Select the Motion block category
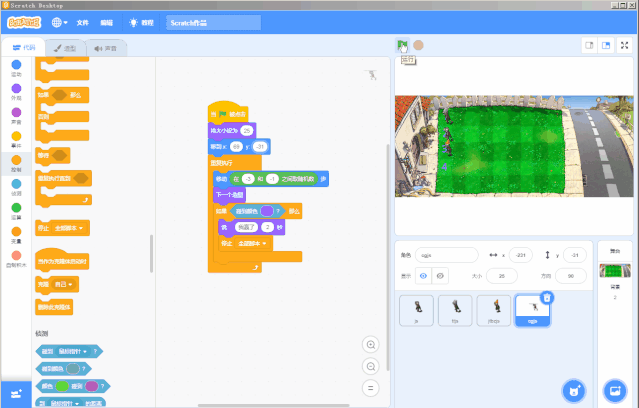Image resolution: width=639 pixels, height=408 pixels. point(16,68)
